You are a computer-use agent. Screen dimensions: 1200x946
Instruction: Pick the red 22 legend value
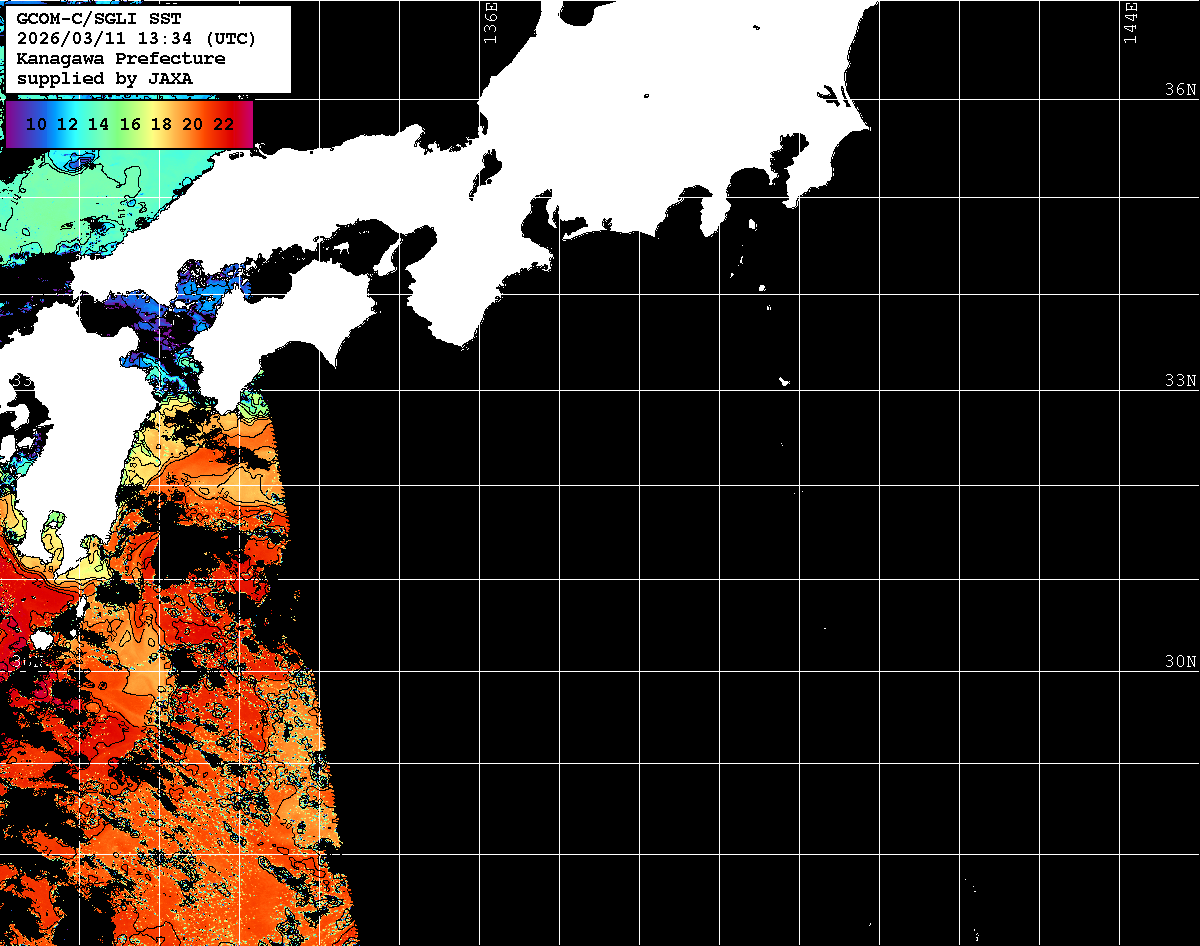coord(224,125)
